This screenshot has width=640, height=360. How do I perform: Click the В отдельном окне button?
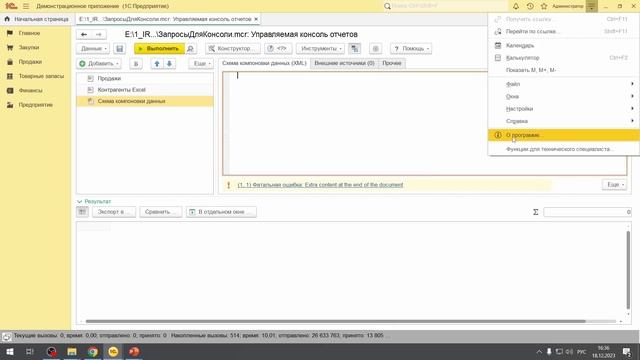(x=221, y=212)
